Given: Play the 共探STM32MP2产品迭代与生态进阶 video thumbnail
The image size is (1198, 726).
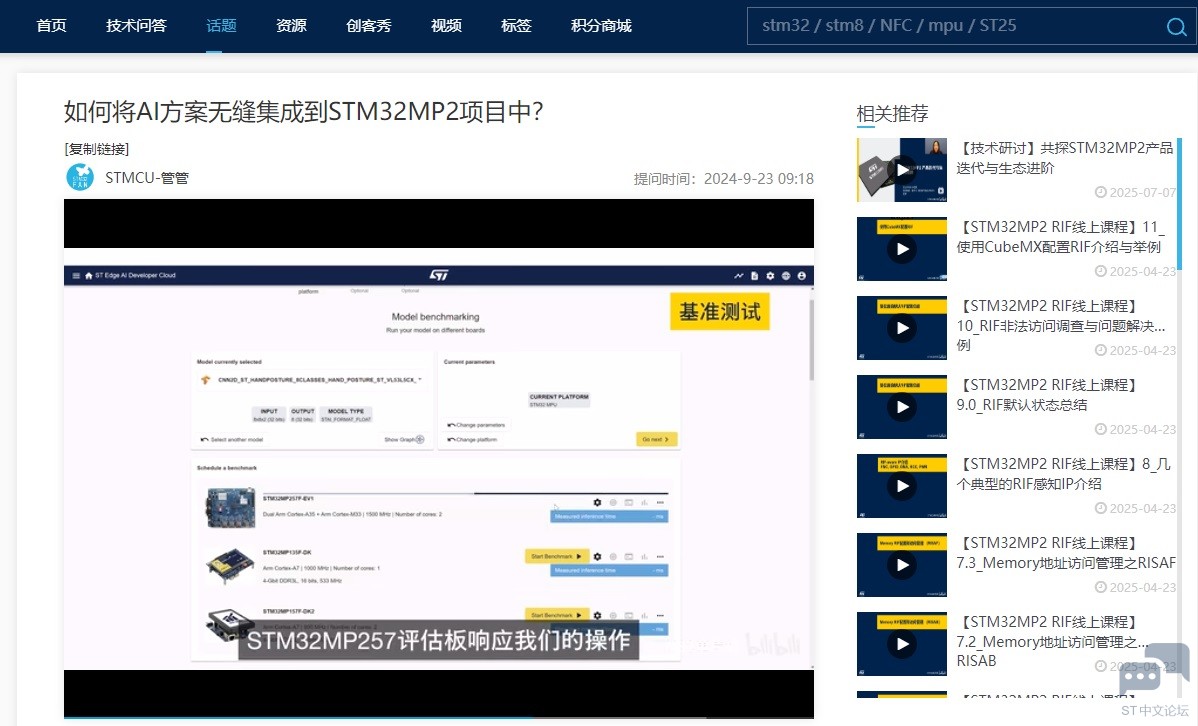Looking at the screenshot, I should point(902,170).
